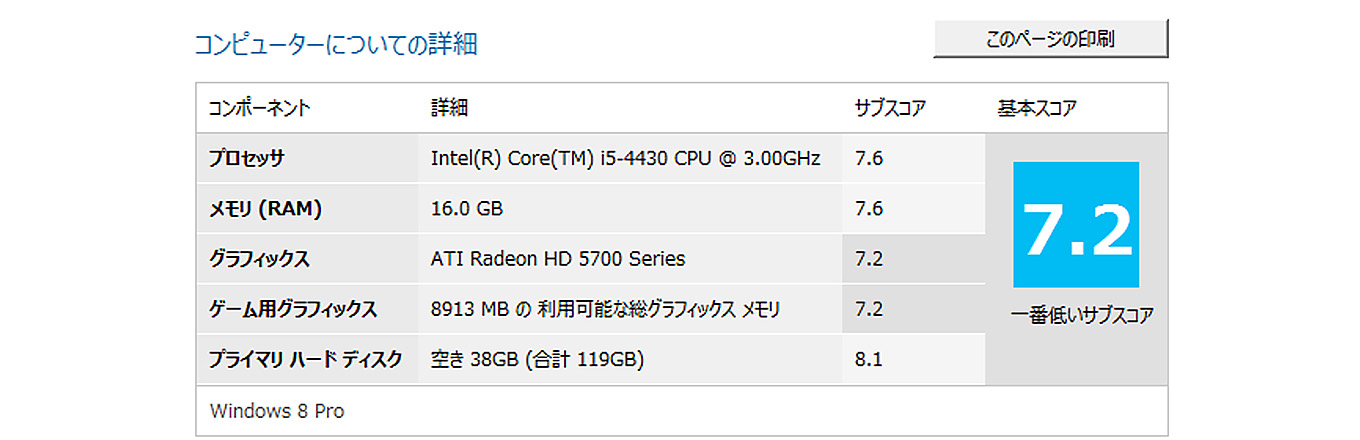Click the 16.0 GB memory detail

coord(467,208)
